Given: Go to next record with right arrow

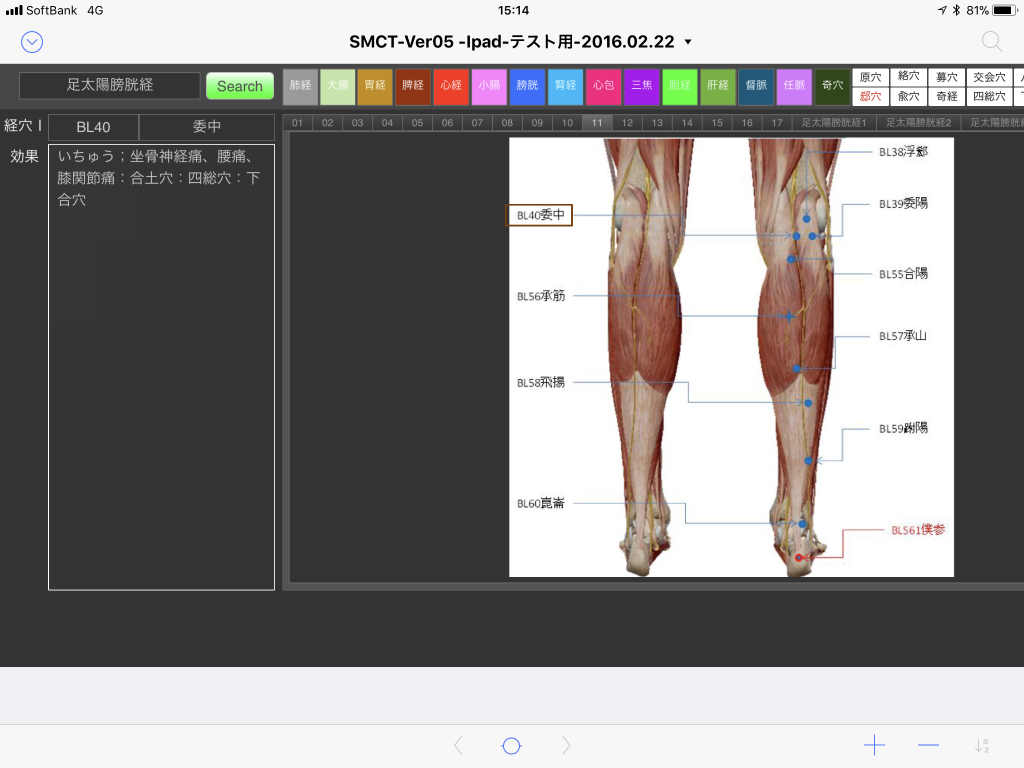Looking at the screenshot, I should (566, 745).
